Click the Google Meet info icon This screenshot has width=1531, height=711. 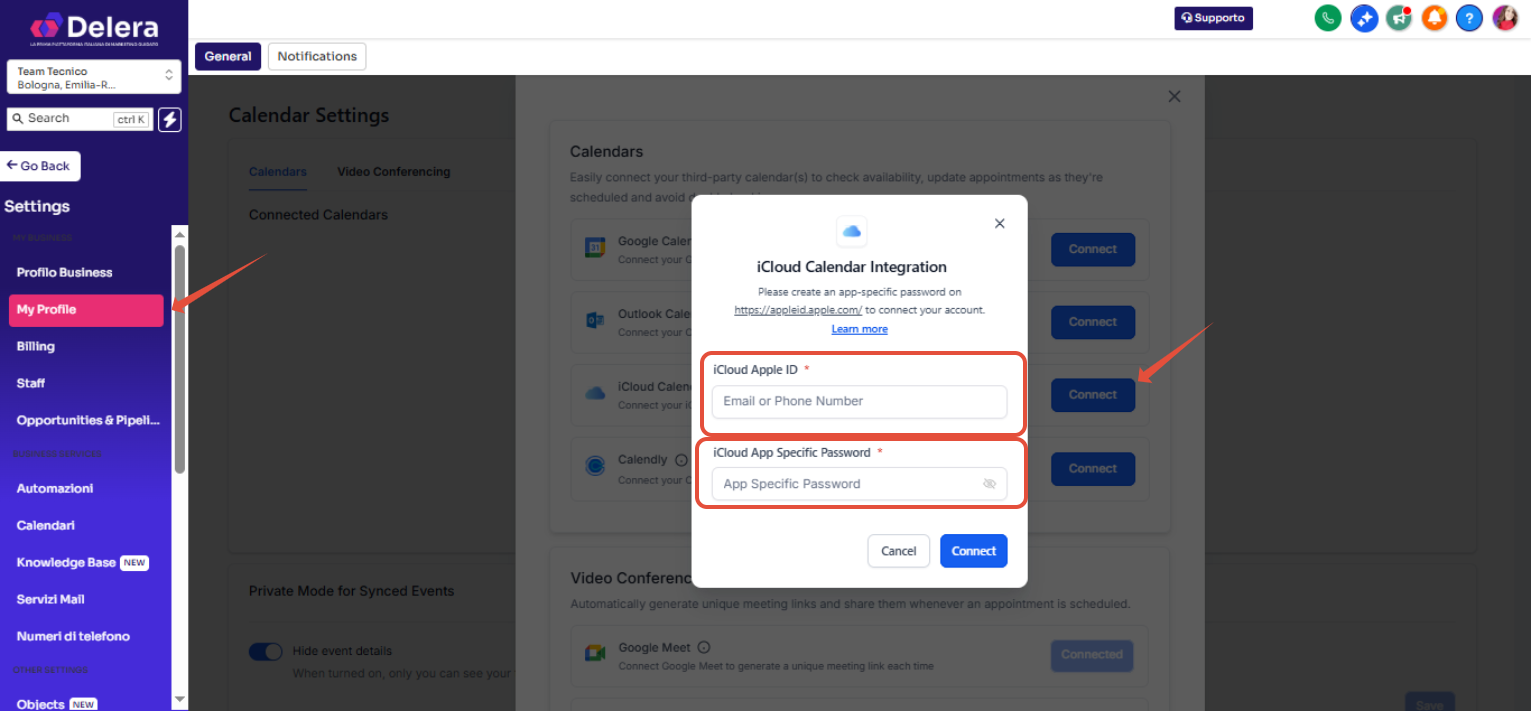click(x=704, y=647)
